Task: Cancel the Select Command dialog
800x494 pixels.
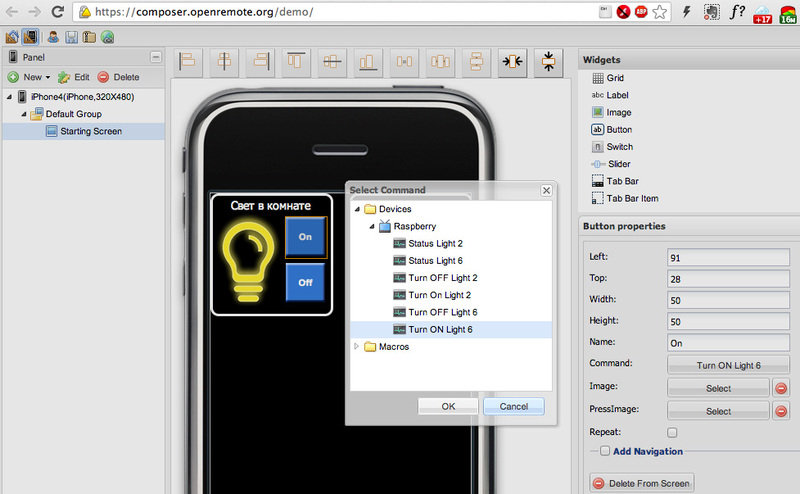Action: 514,406
